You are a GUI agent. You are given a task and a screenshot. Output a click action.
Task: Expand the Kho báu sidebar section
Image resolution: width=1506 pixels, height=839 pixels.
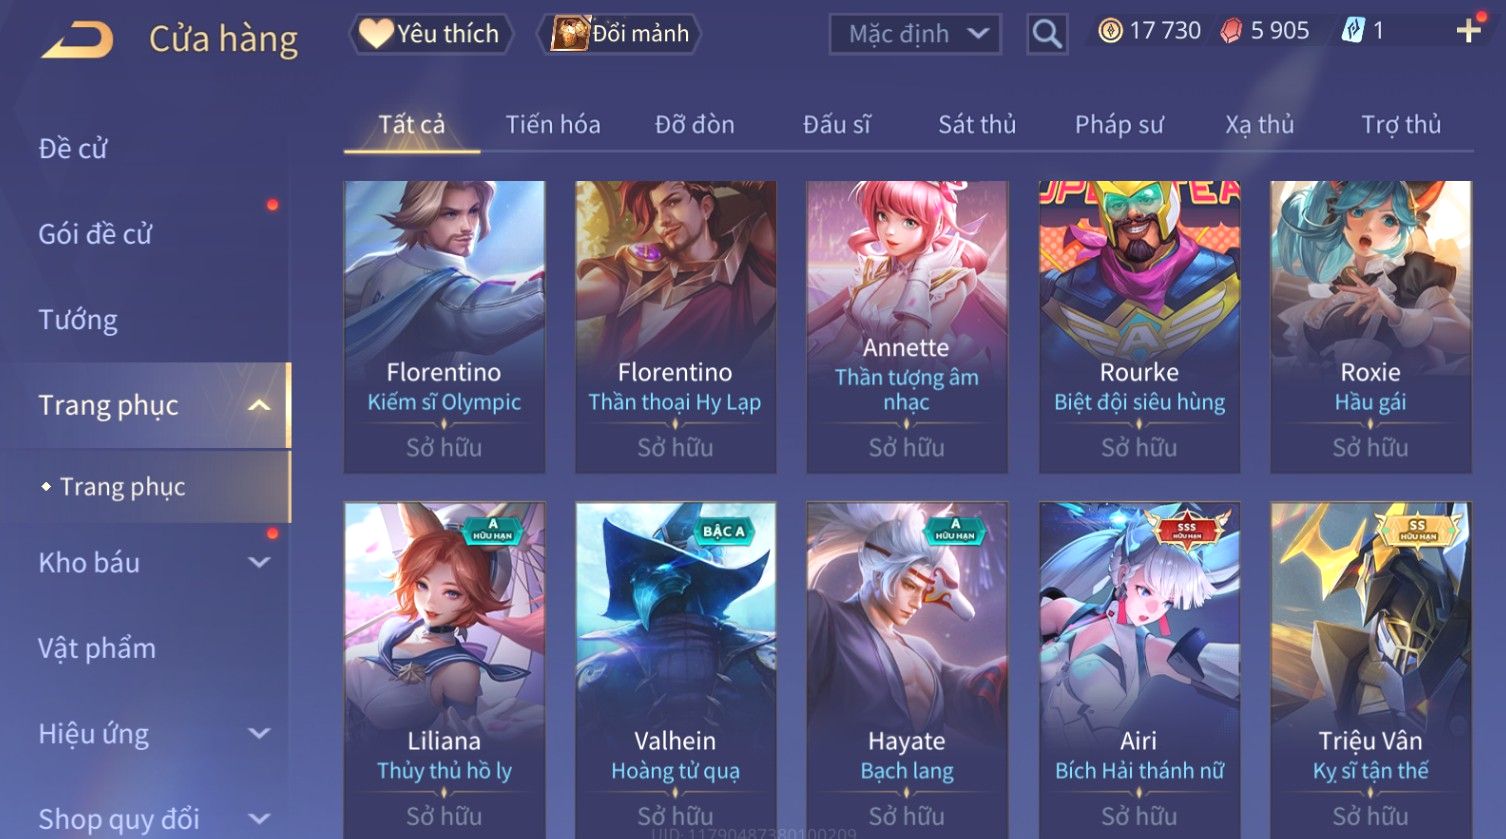tap(259, 563)
